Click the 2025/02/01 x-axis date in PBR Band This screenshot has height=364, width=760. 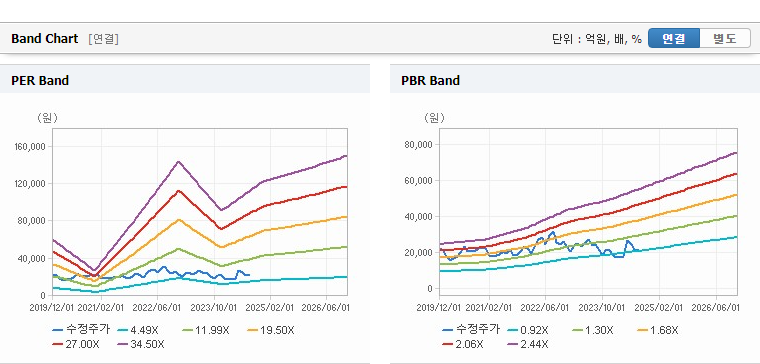[658, 308]
